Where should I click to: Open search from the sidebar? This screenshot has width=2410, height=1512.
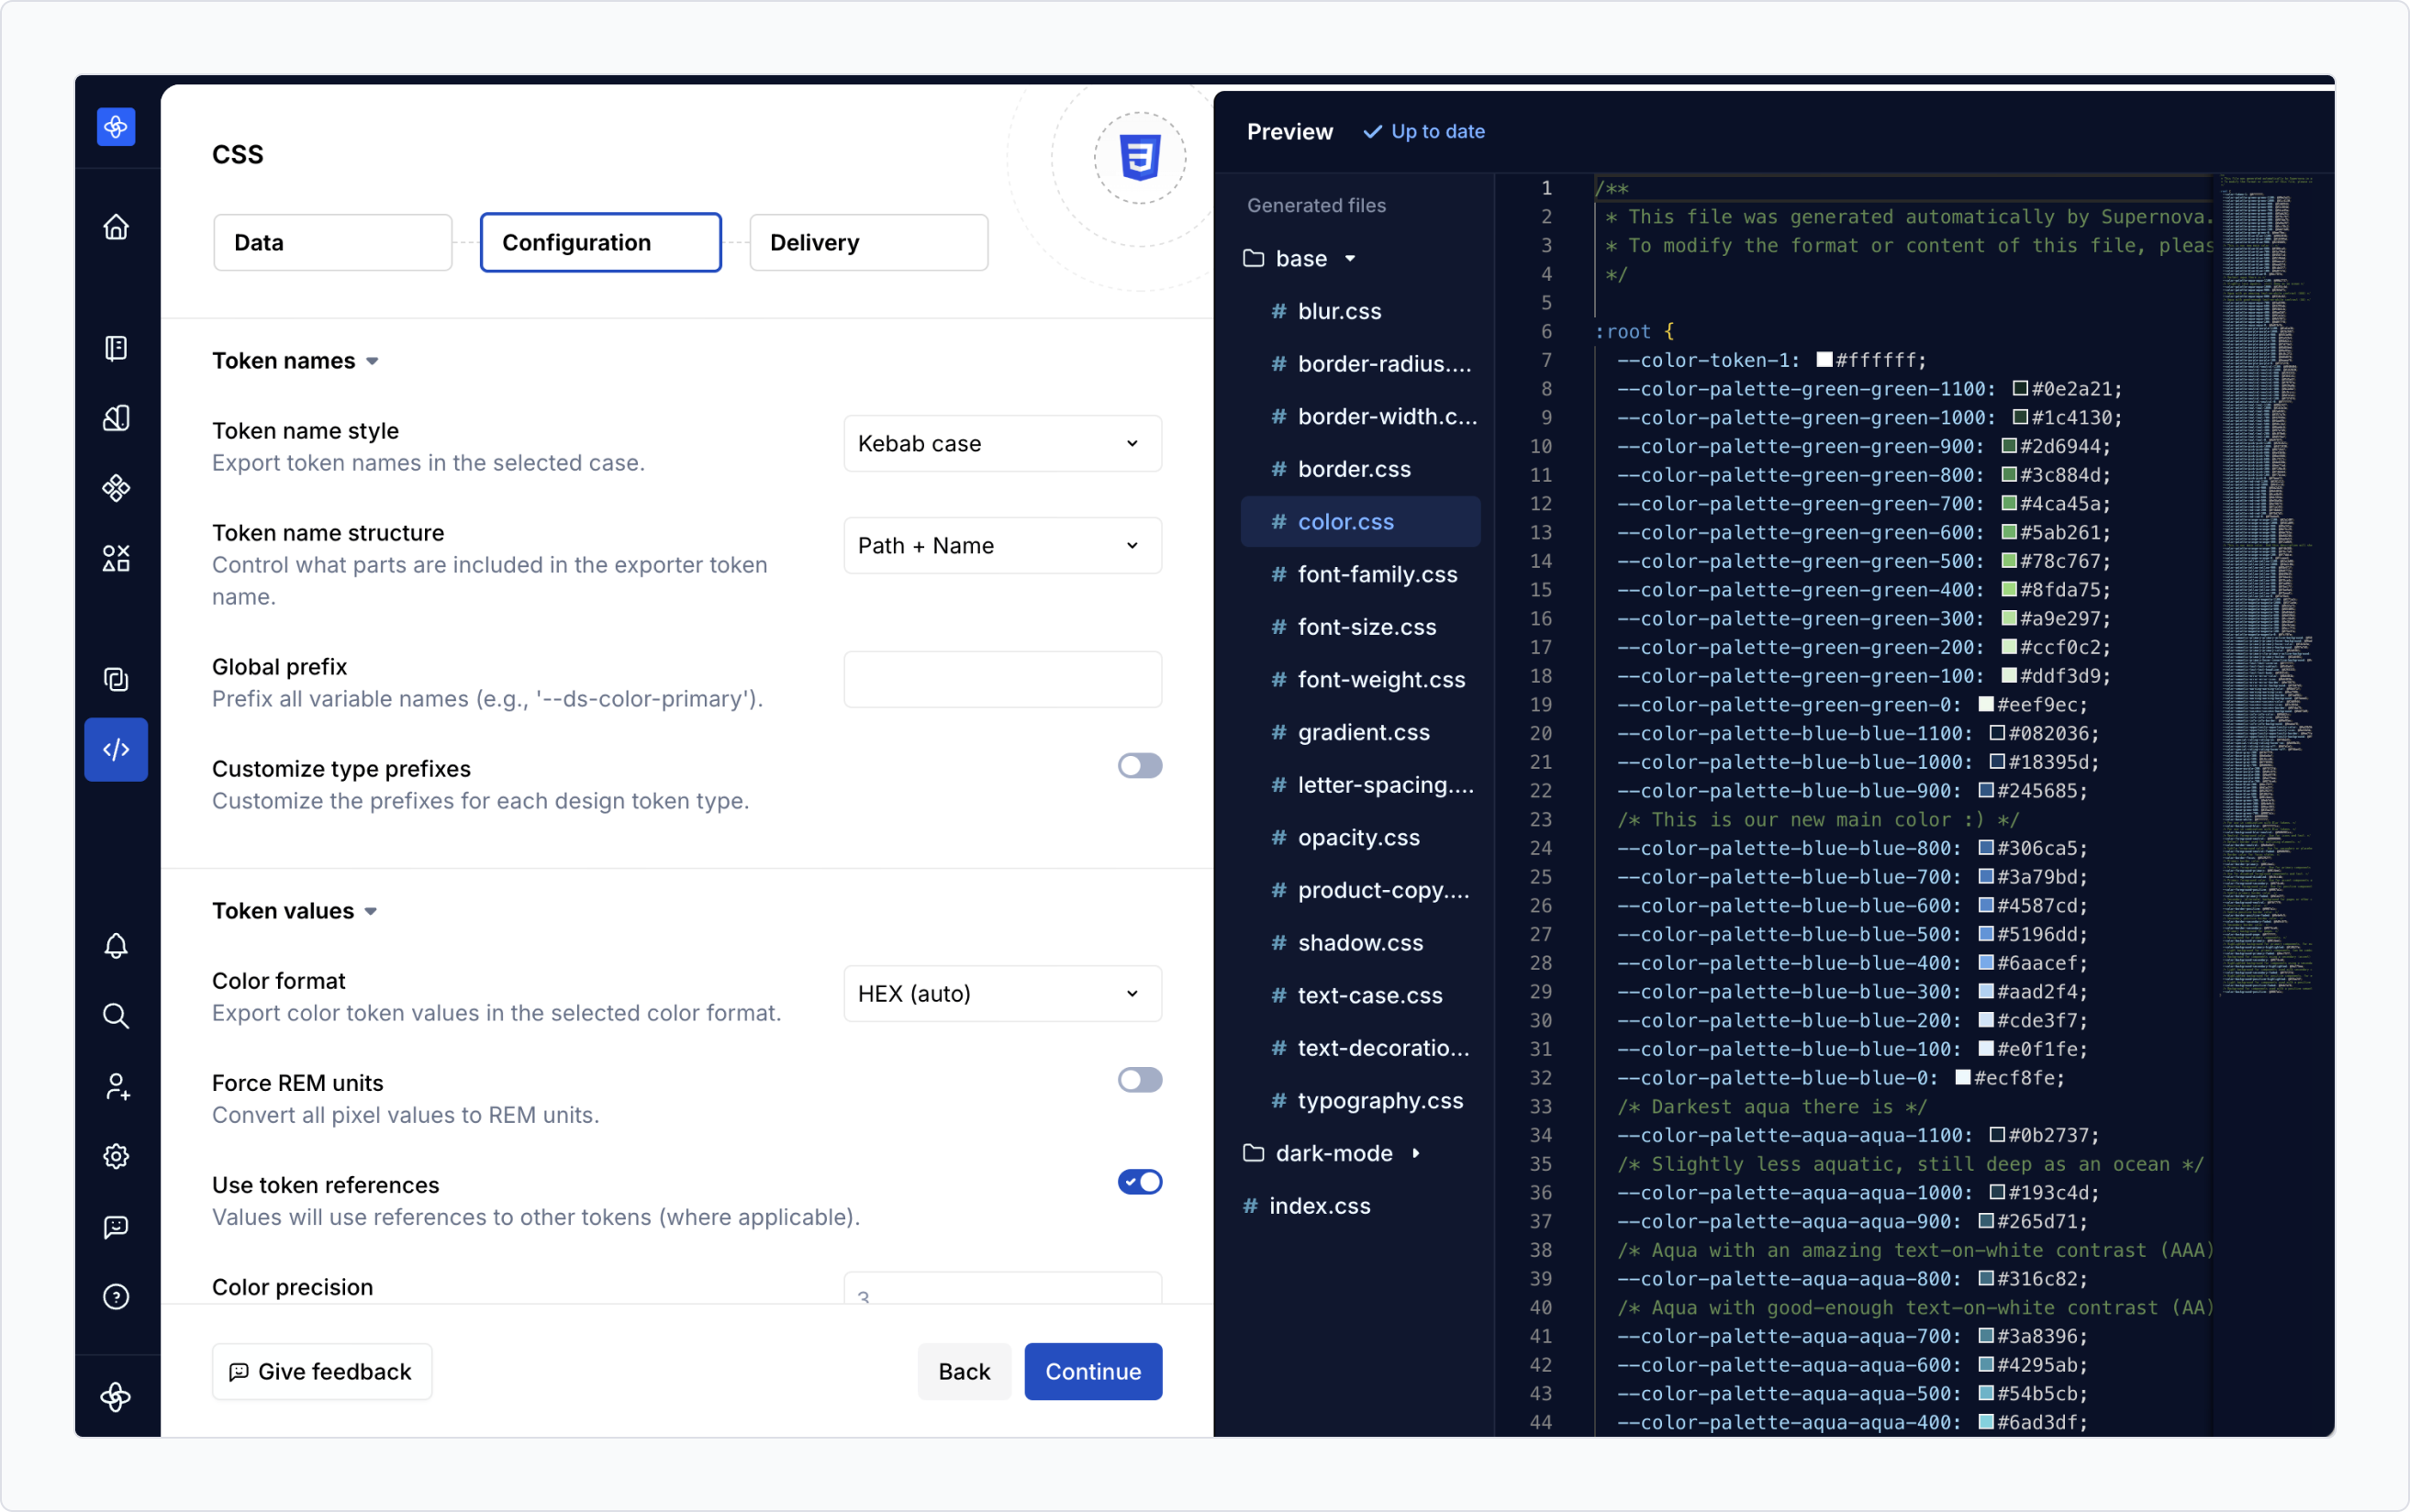click(x=116, y=1015)
